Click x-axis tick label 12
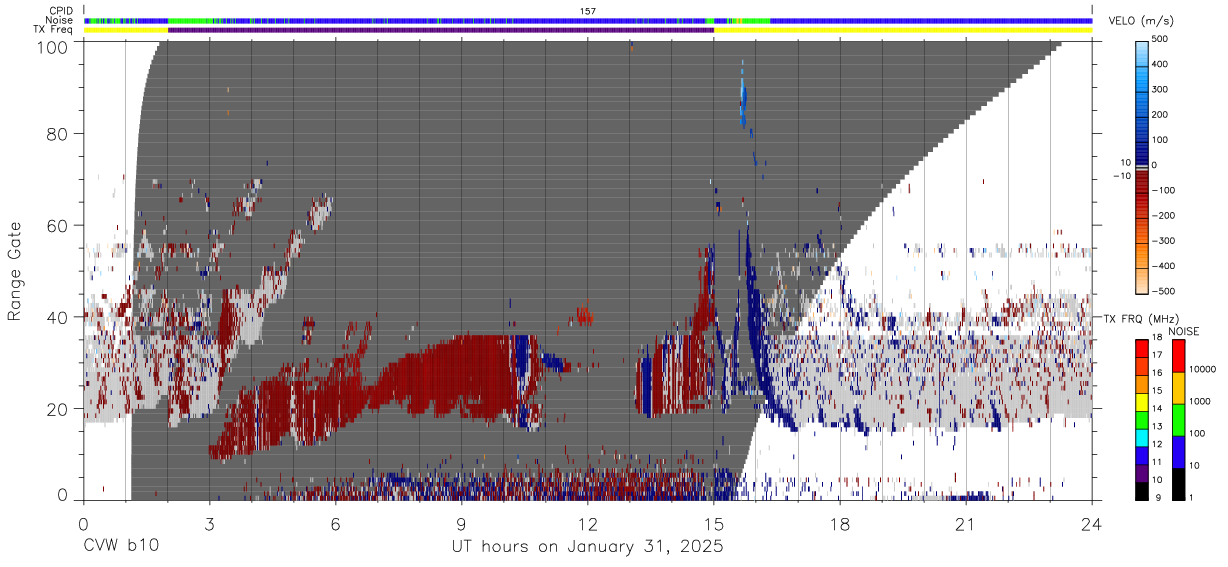Image resolution: width=1228 pixels, height=567 pixels. pos(587,523)
